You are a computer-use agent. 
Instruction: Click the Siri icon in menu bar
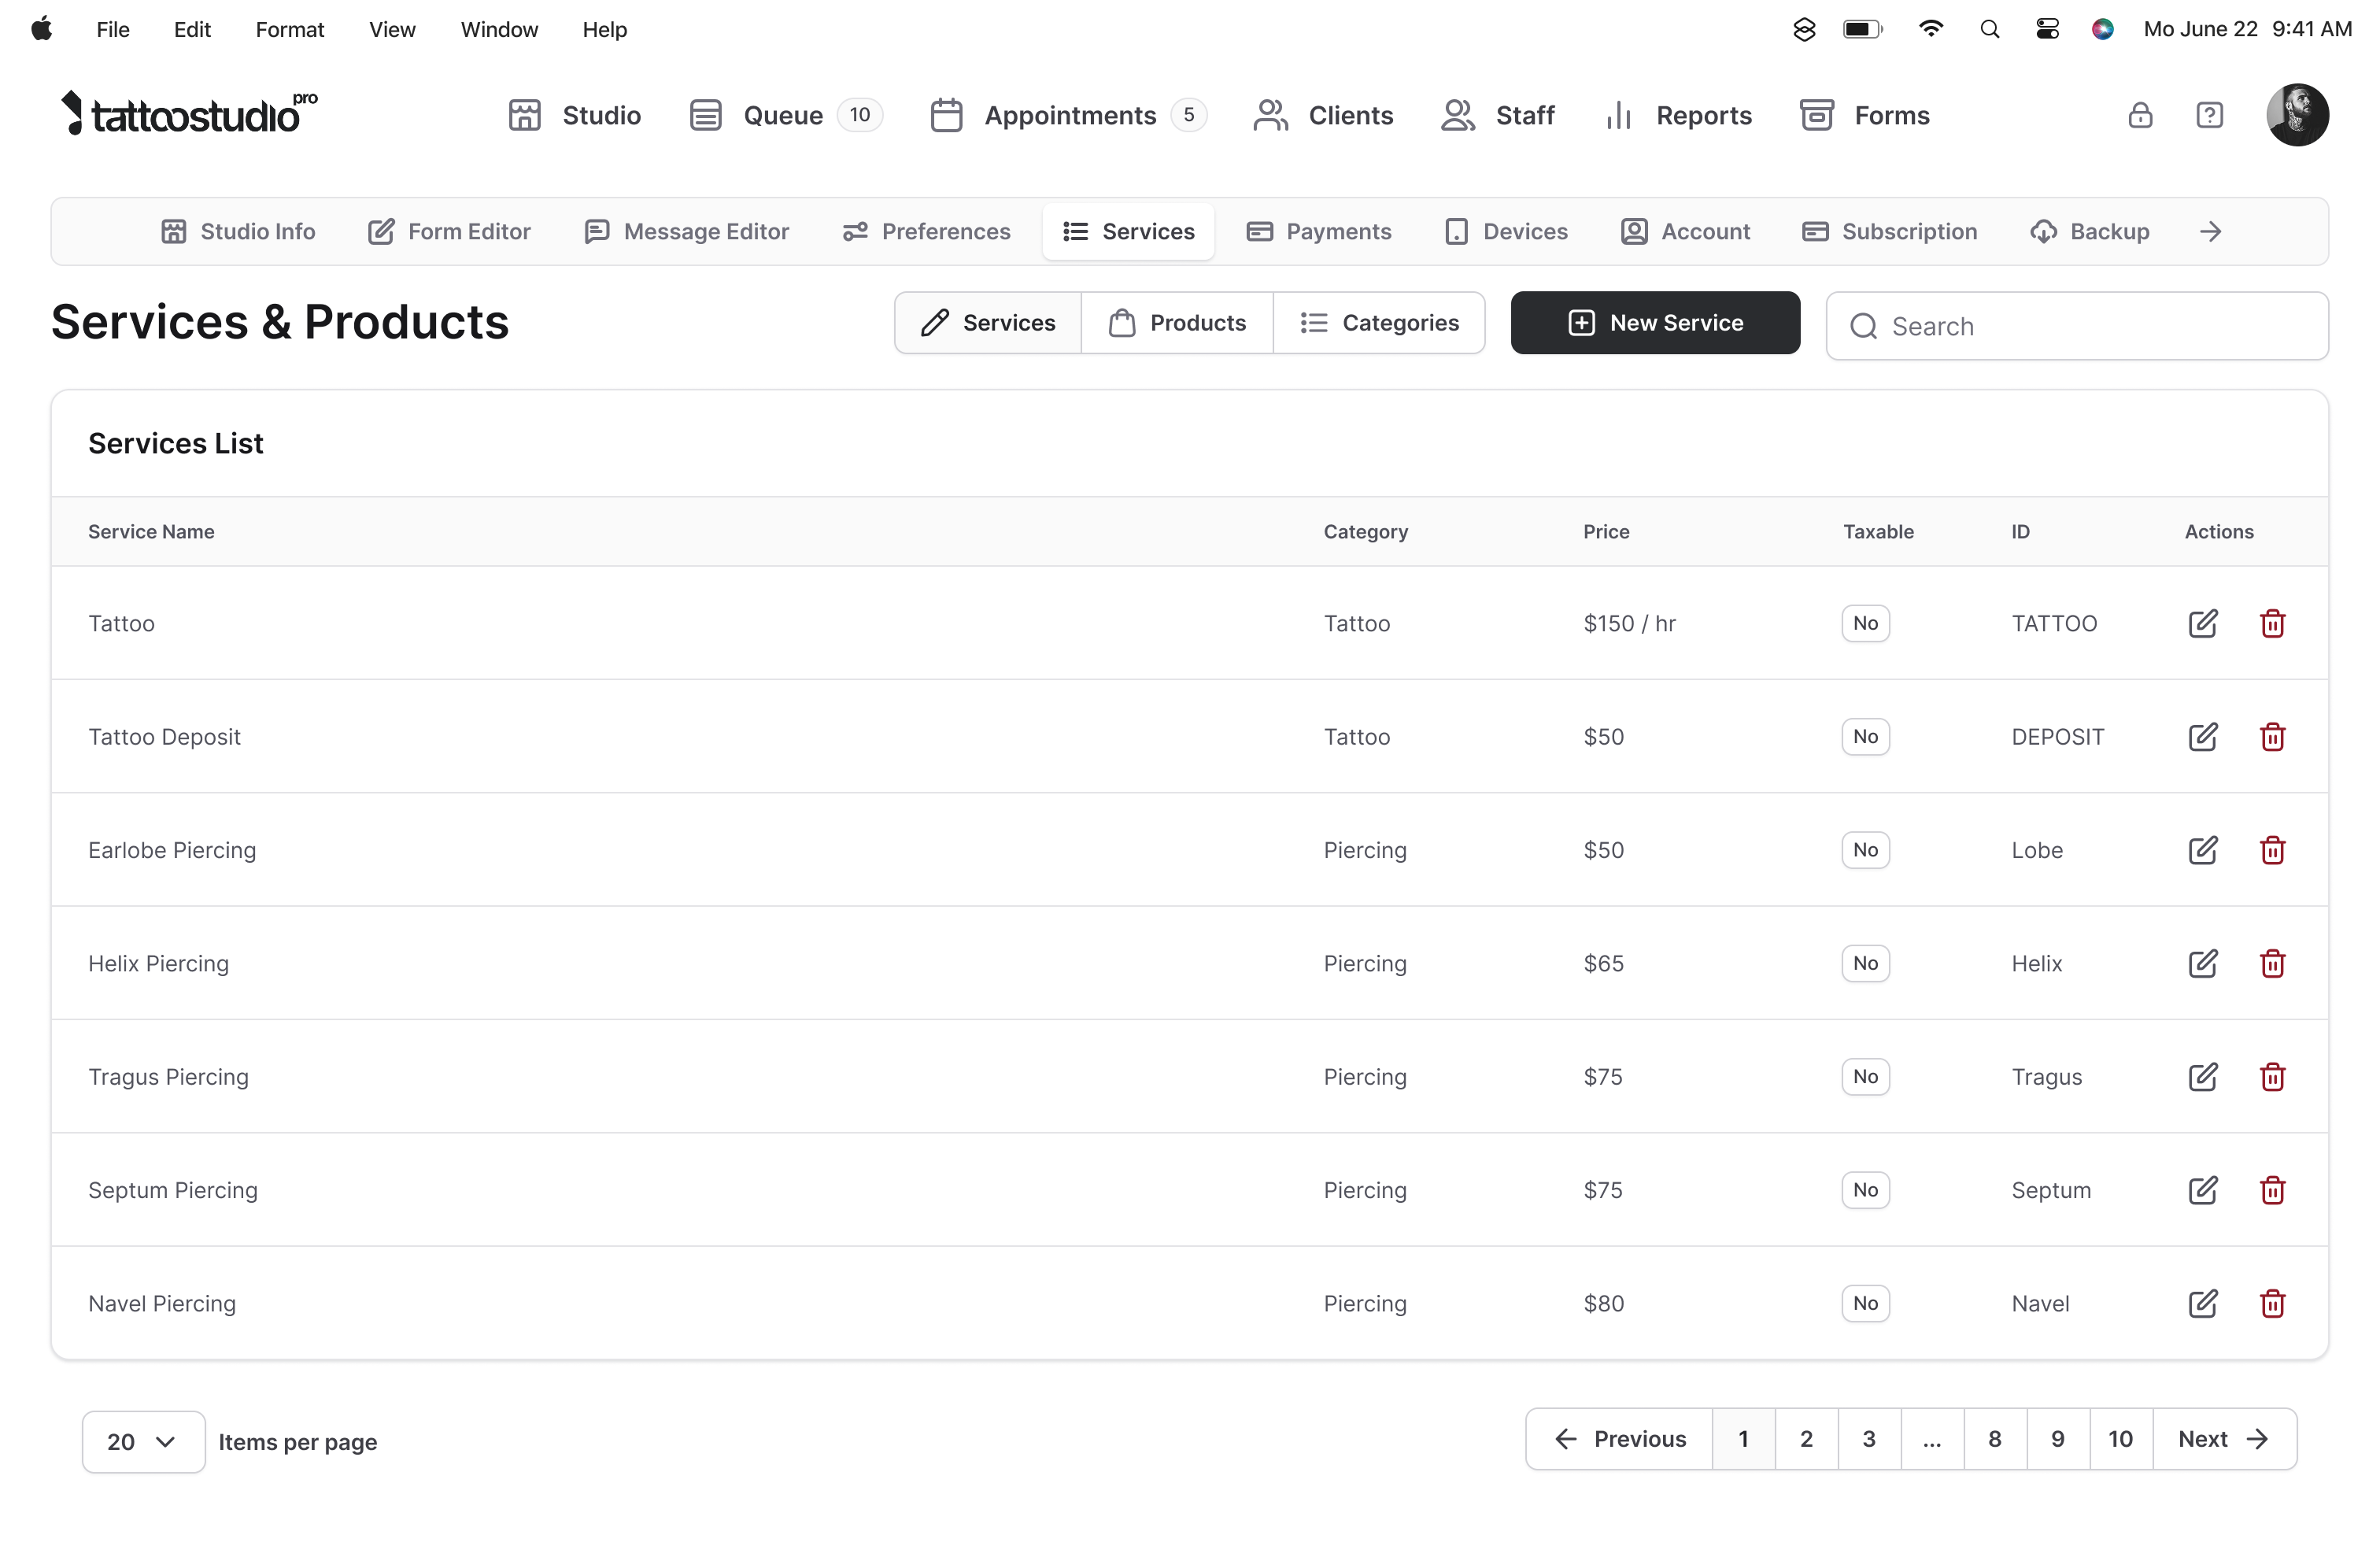(x=2102, y=29)
